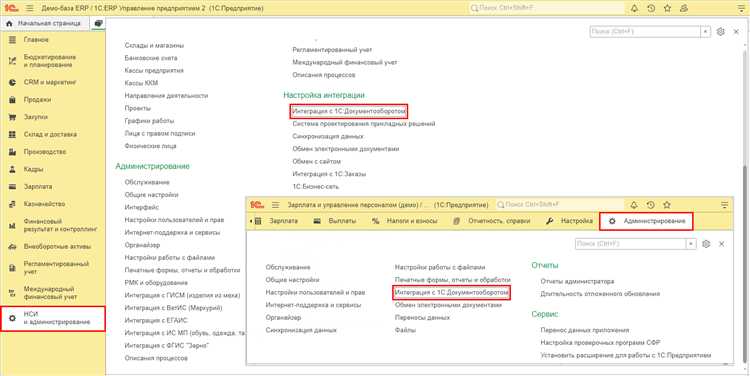Expand the search dropdown arrow in the Зарплата window

click(x=691, y=244)
